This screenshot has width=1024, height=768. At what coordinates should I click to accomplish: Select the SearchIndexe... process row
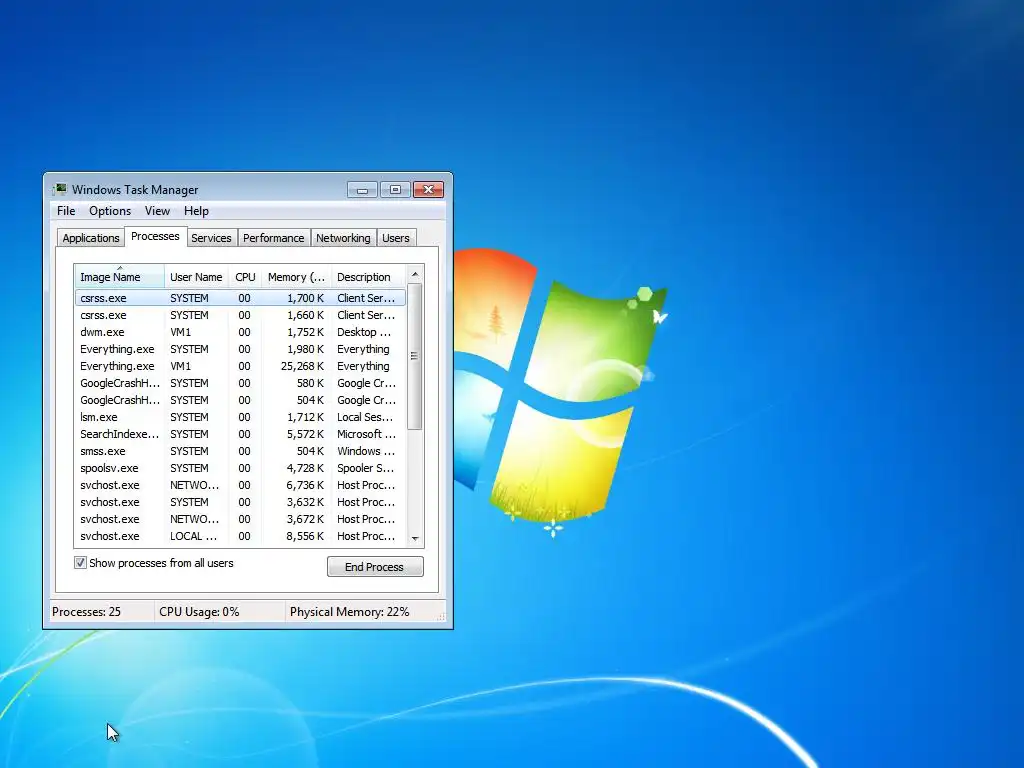(x=240, y=434)
